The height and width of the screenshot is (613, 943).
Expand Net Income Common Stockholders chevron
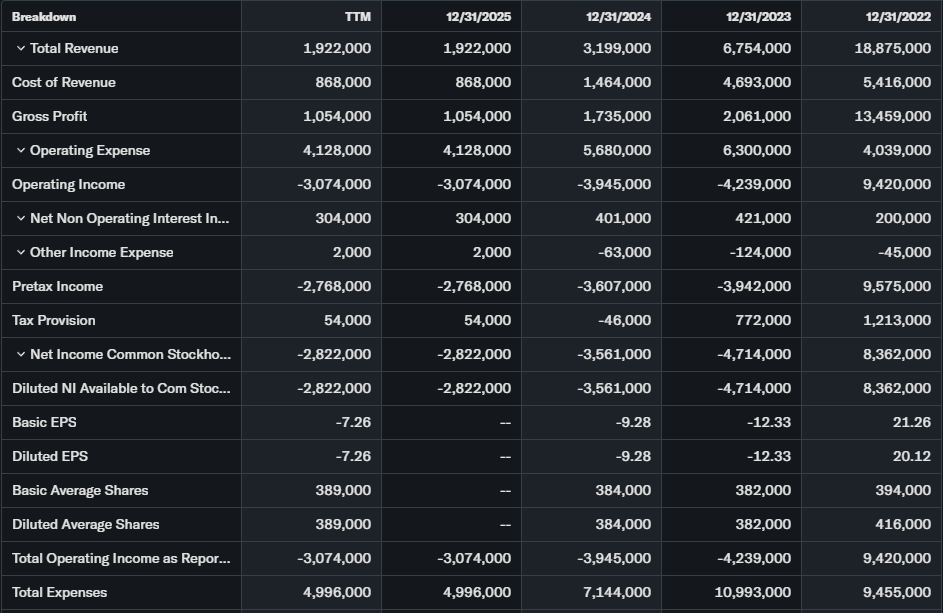[20, 355]
